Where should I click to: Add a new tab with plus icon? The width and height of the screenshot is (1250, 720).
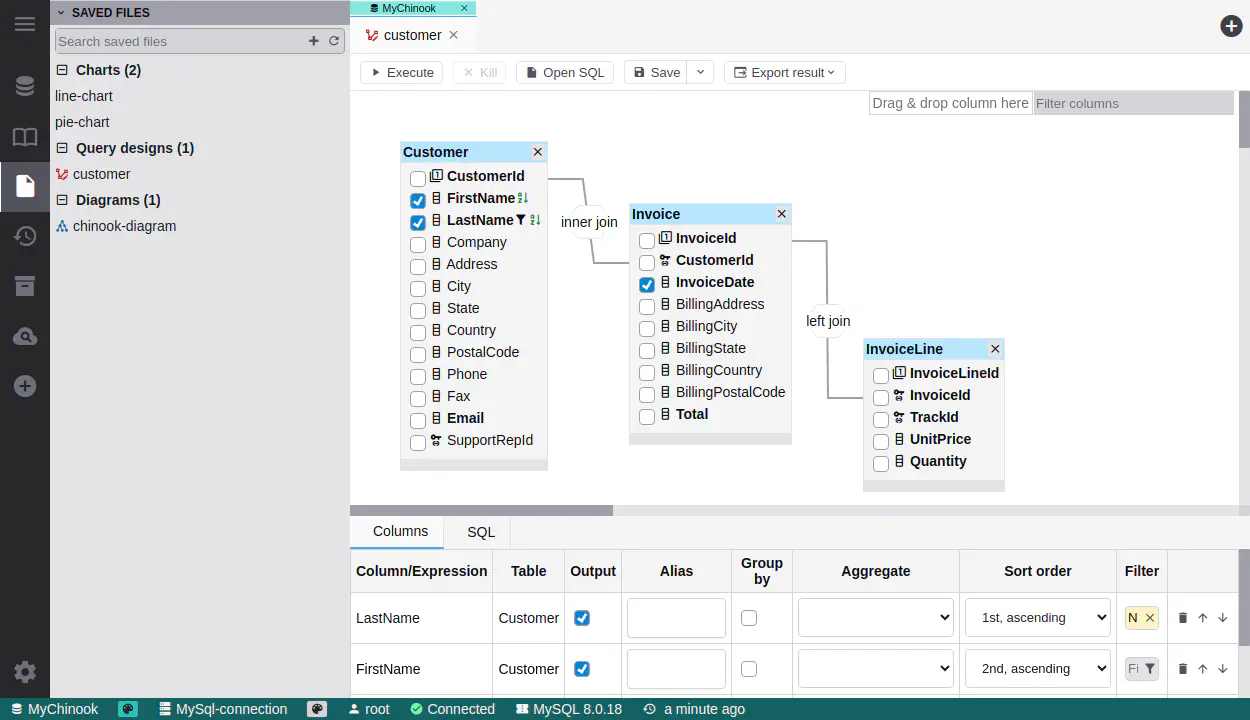1231,26
